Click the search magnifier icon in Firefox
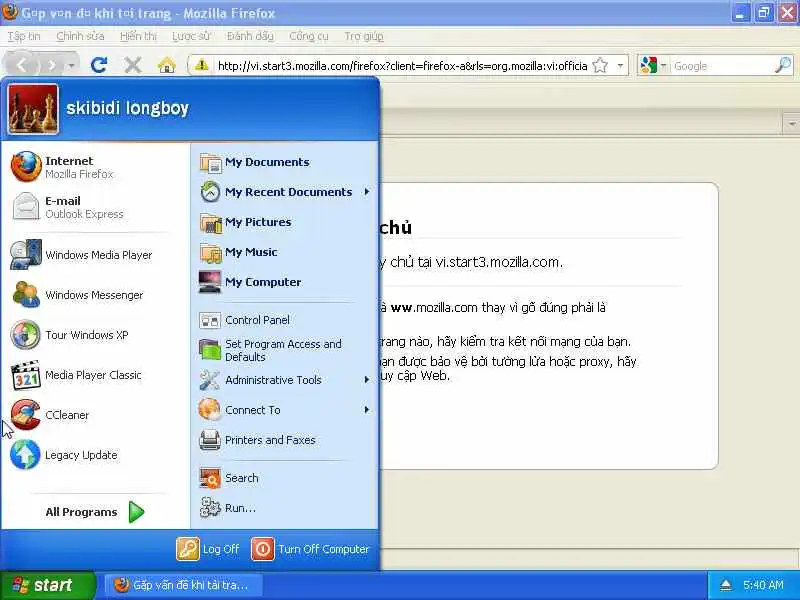Viewport: 800px width, 600px height. [x=783, y=65]
